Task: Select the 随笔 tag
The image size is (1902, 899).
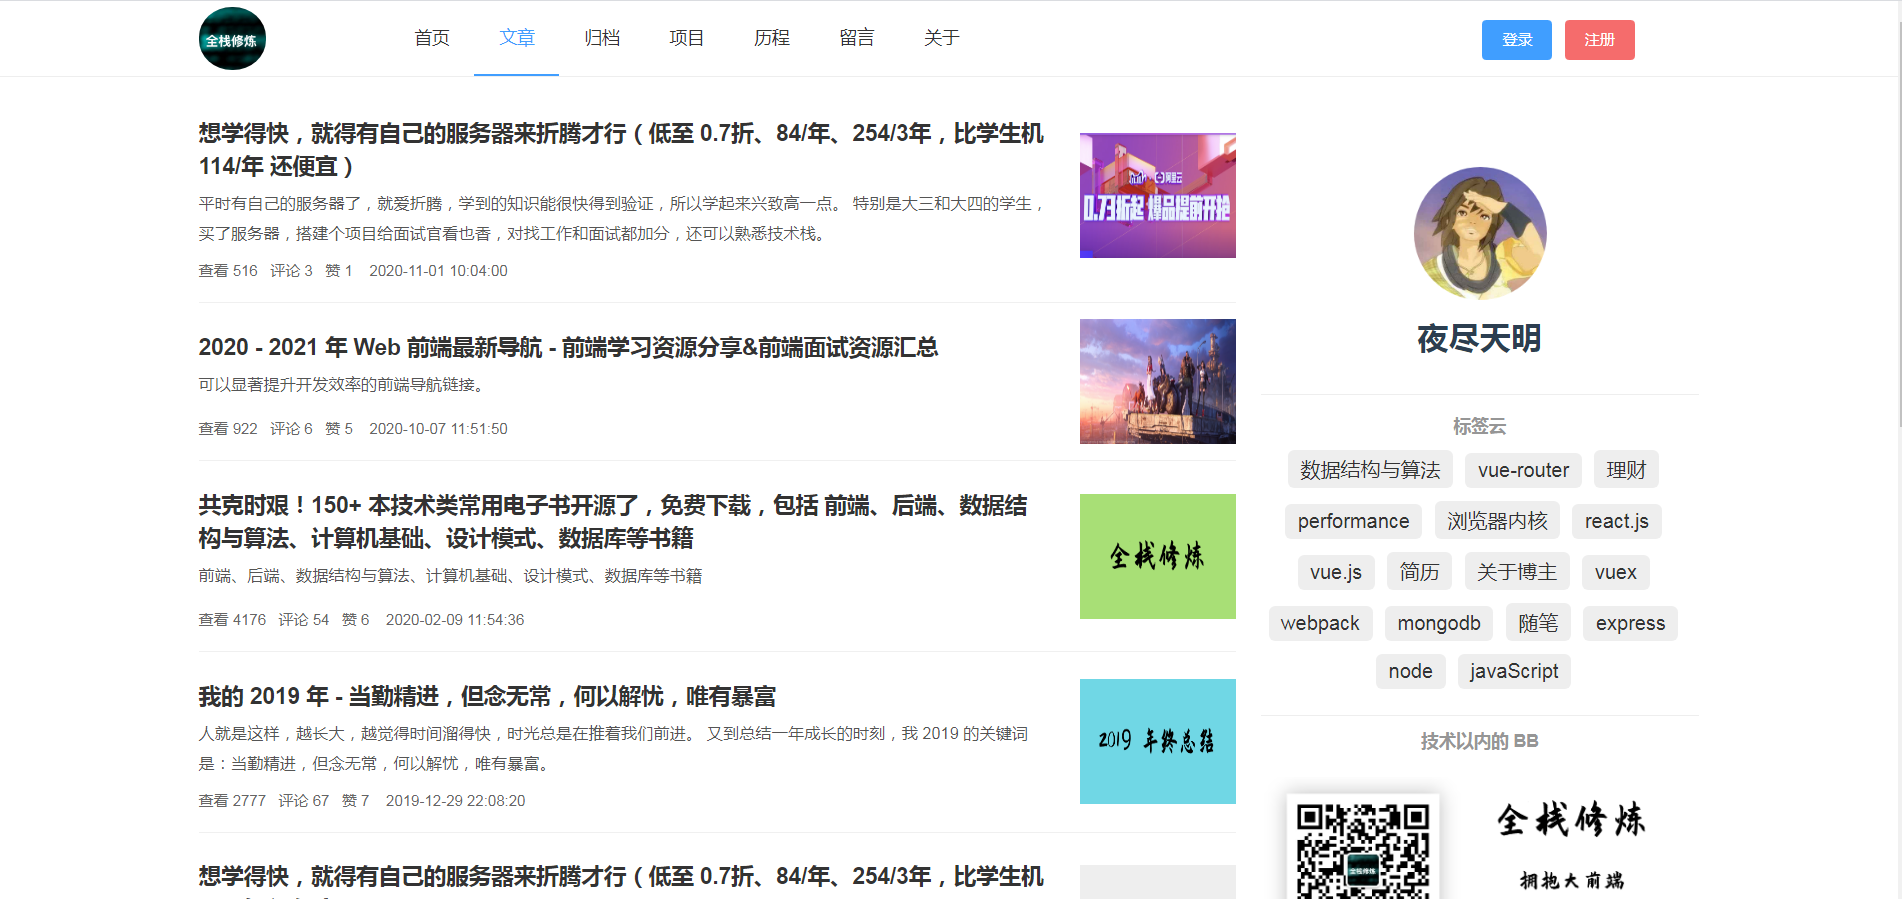Action: 1538,623
